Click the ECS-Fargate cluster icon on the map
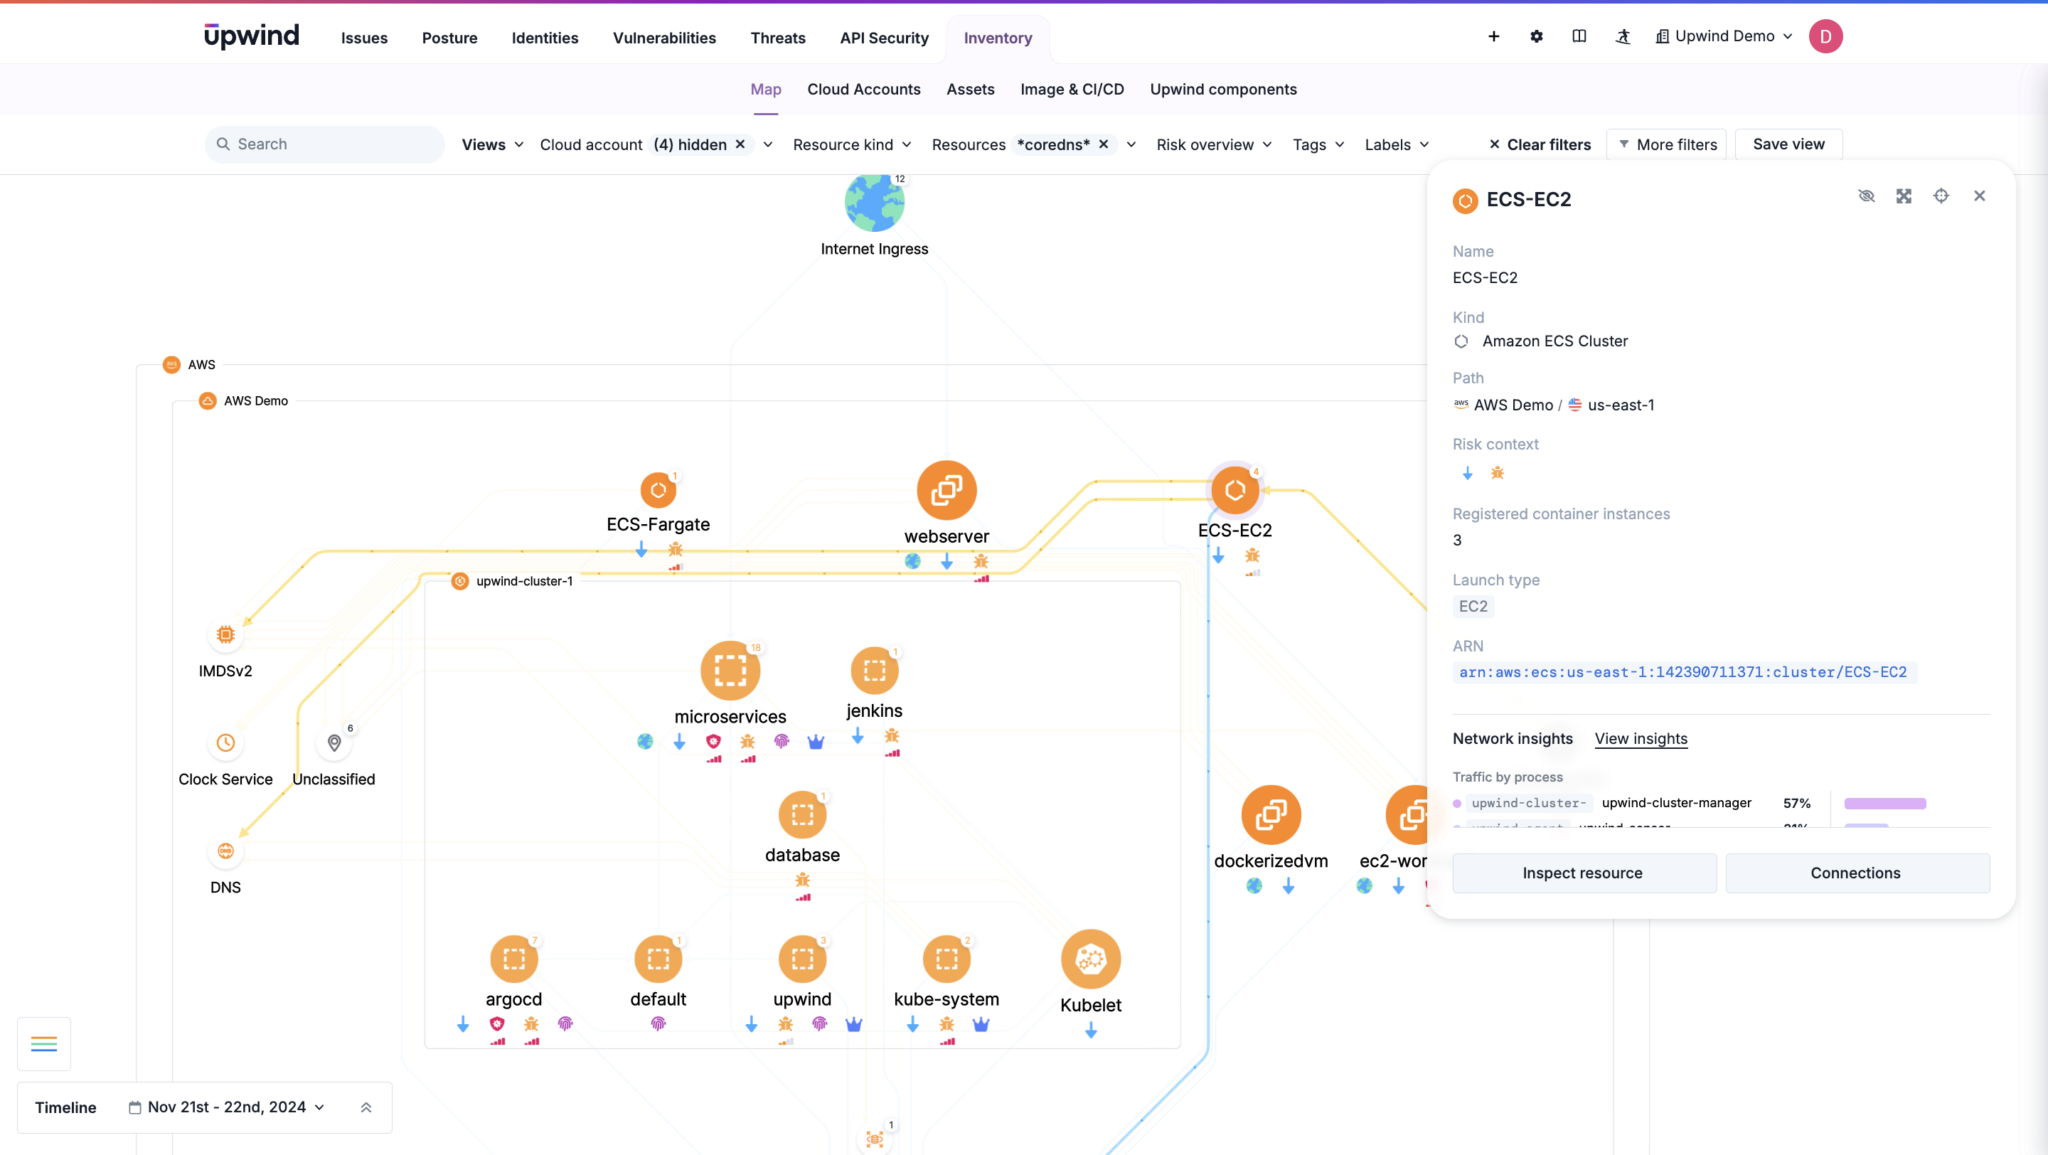This screenshot has height=1155, width=2048. (658, 490)
